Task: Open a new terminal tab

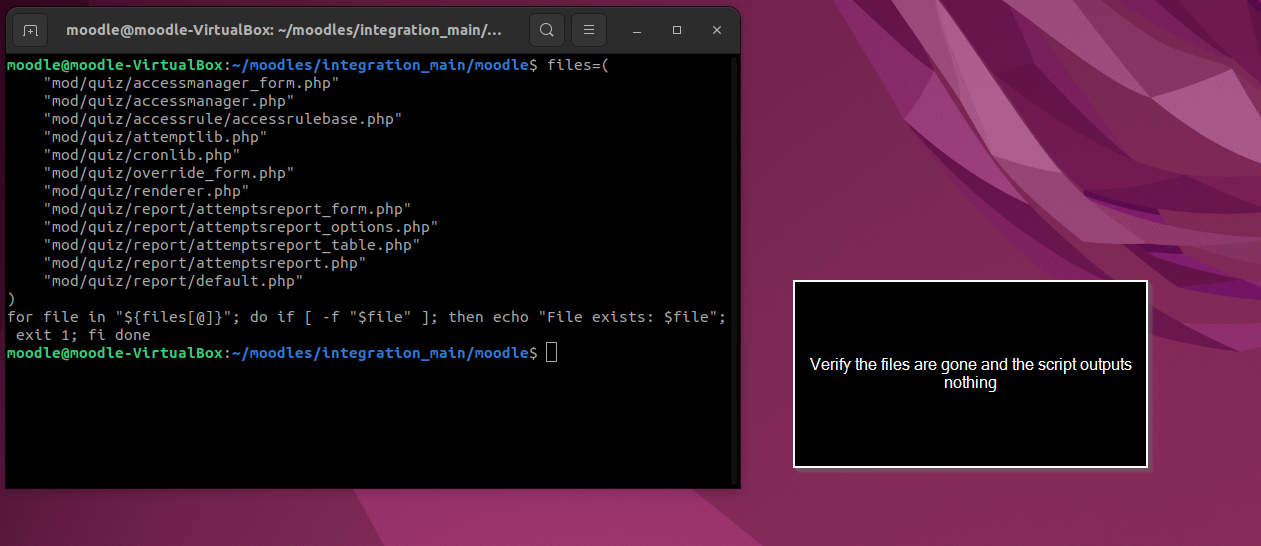Action: pos(31,30)
